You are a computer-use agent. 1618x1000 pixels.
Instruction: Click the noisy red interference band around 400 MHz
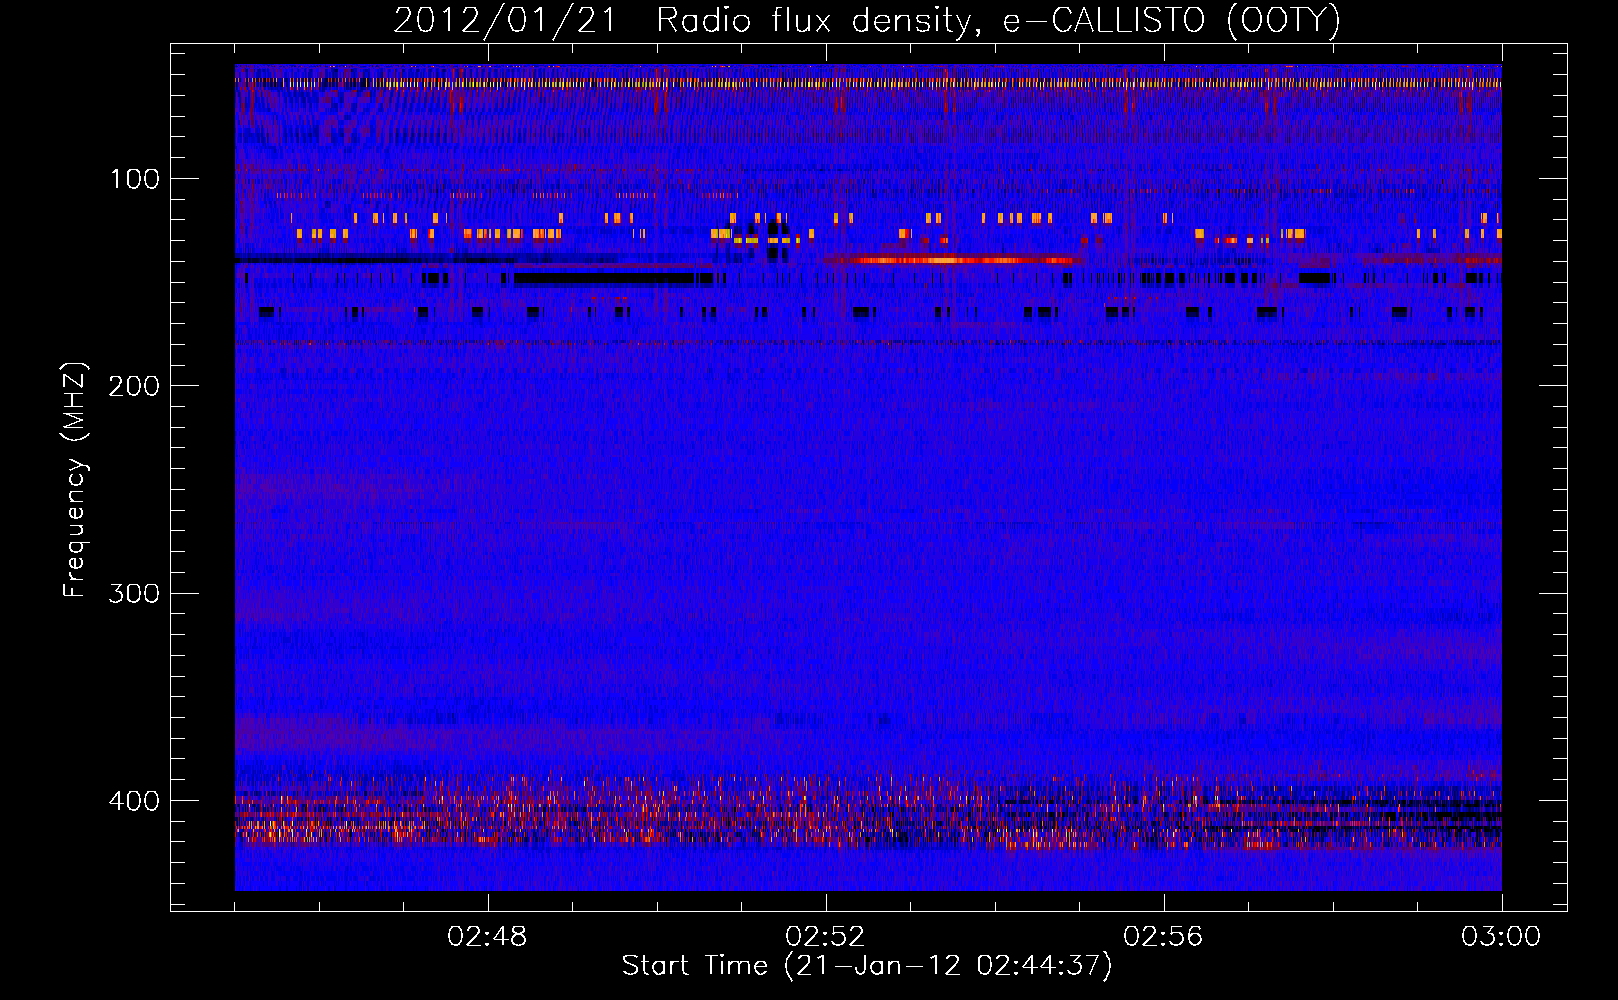coord(868,810)
